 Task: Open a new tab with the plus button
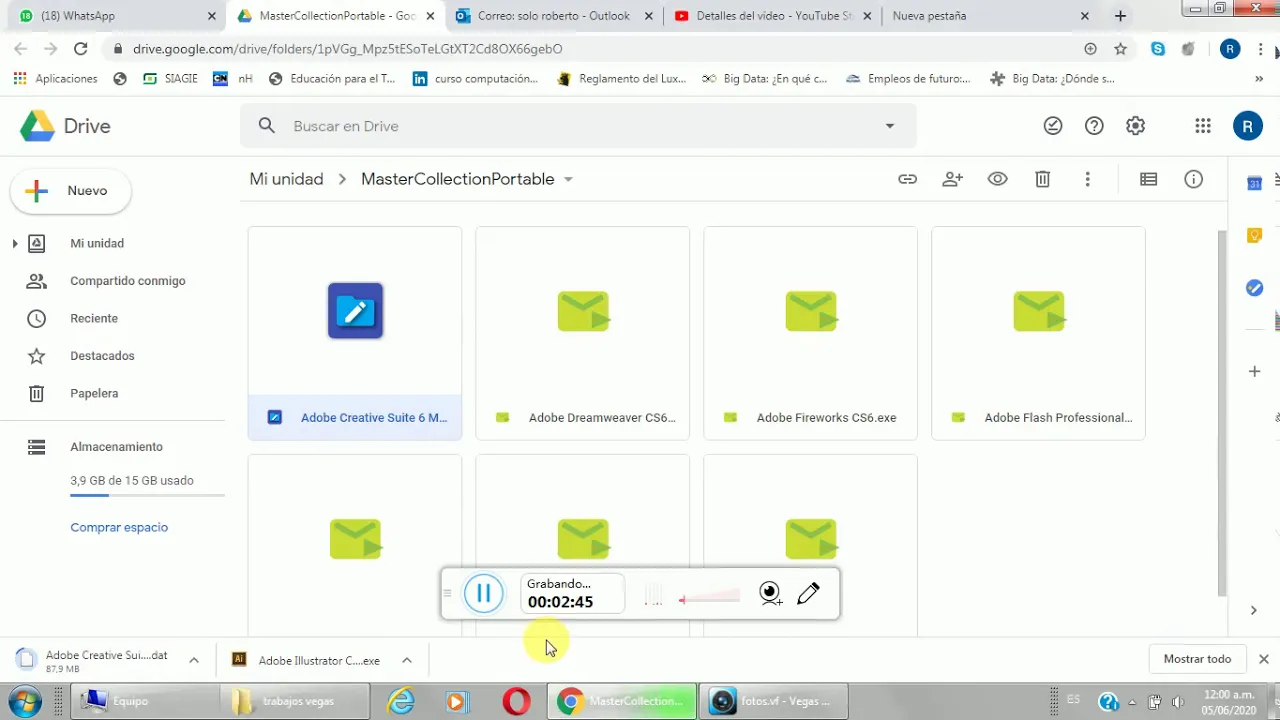coord(1120,16)
